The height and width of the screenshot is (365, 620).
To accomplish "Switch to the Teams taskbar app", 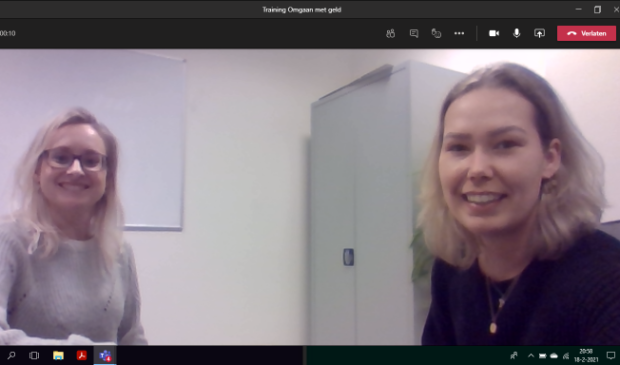I will pos(105,356).
